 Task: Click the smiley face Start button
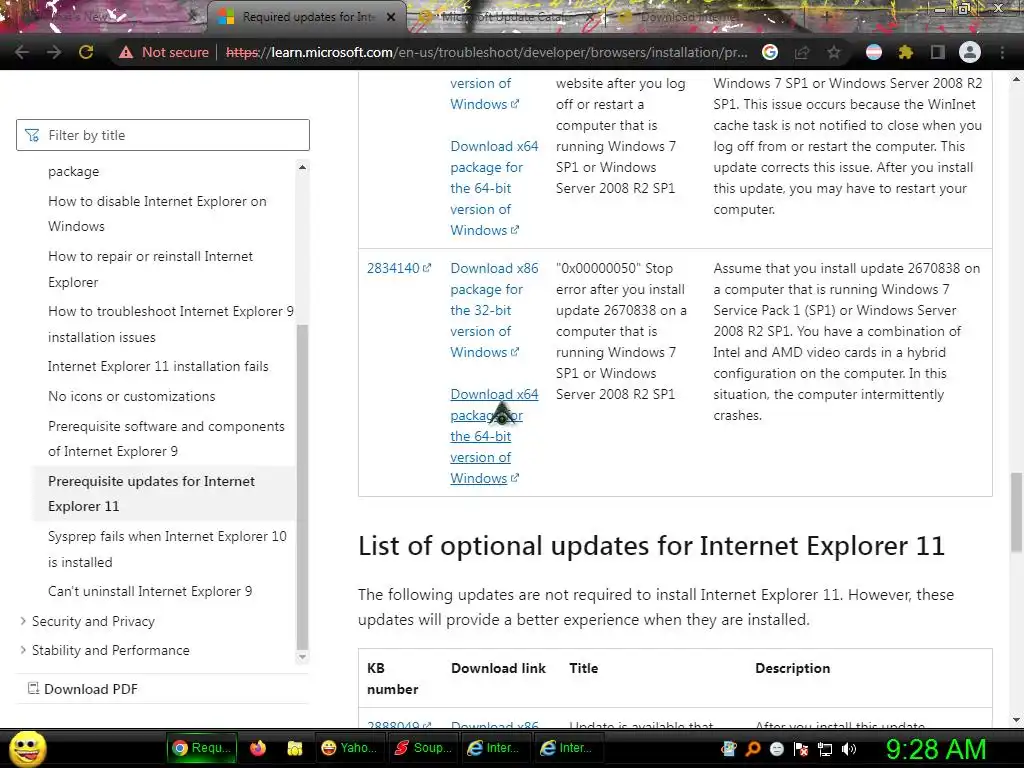(27, 748)
